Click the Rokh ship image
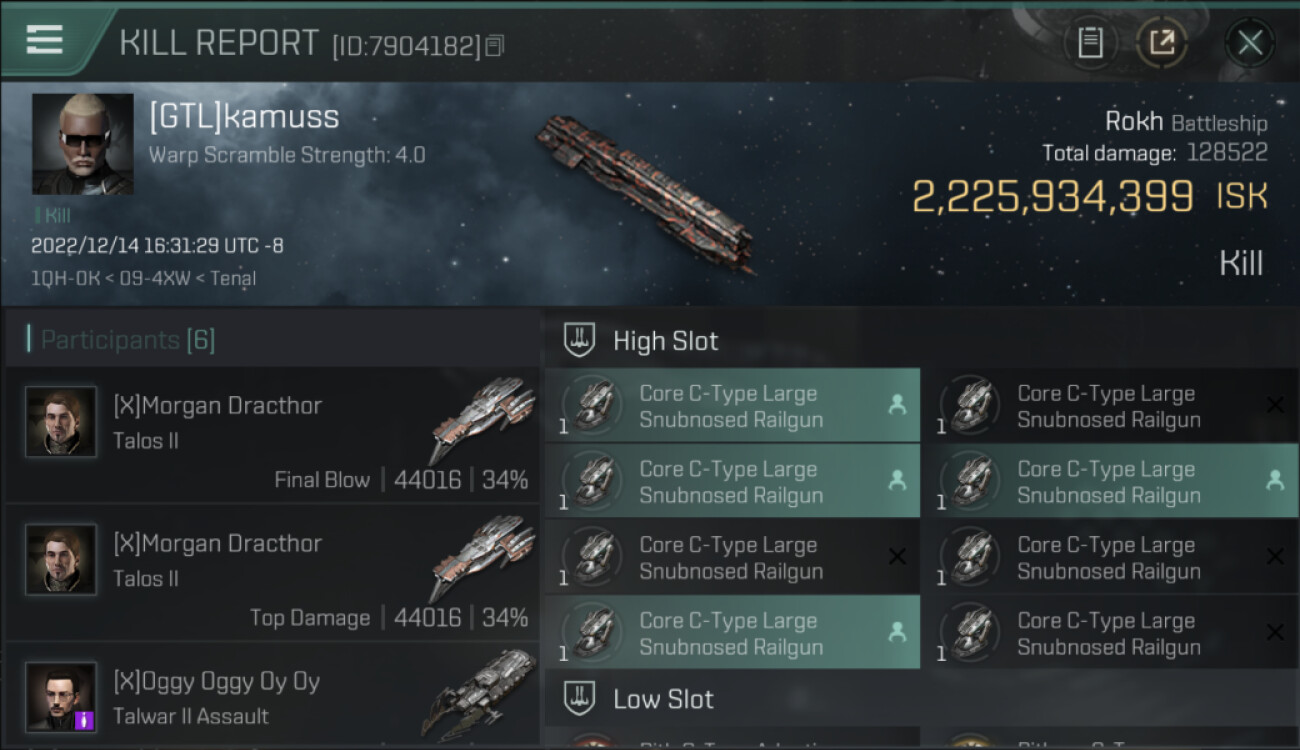 [x=645, y=191]
